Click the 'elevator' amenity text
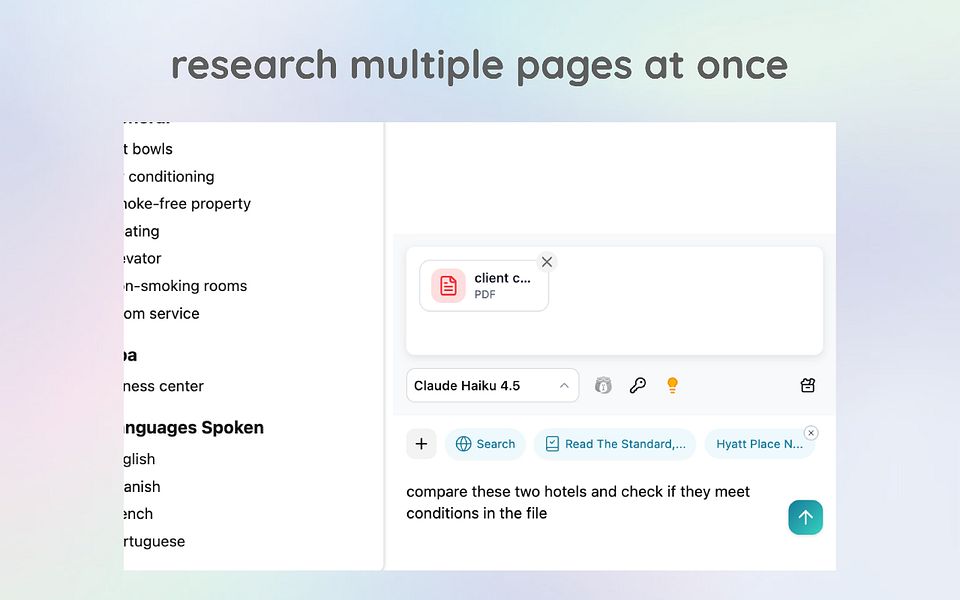960x600 pixels. coord(143,258)
